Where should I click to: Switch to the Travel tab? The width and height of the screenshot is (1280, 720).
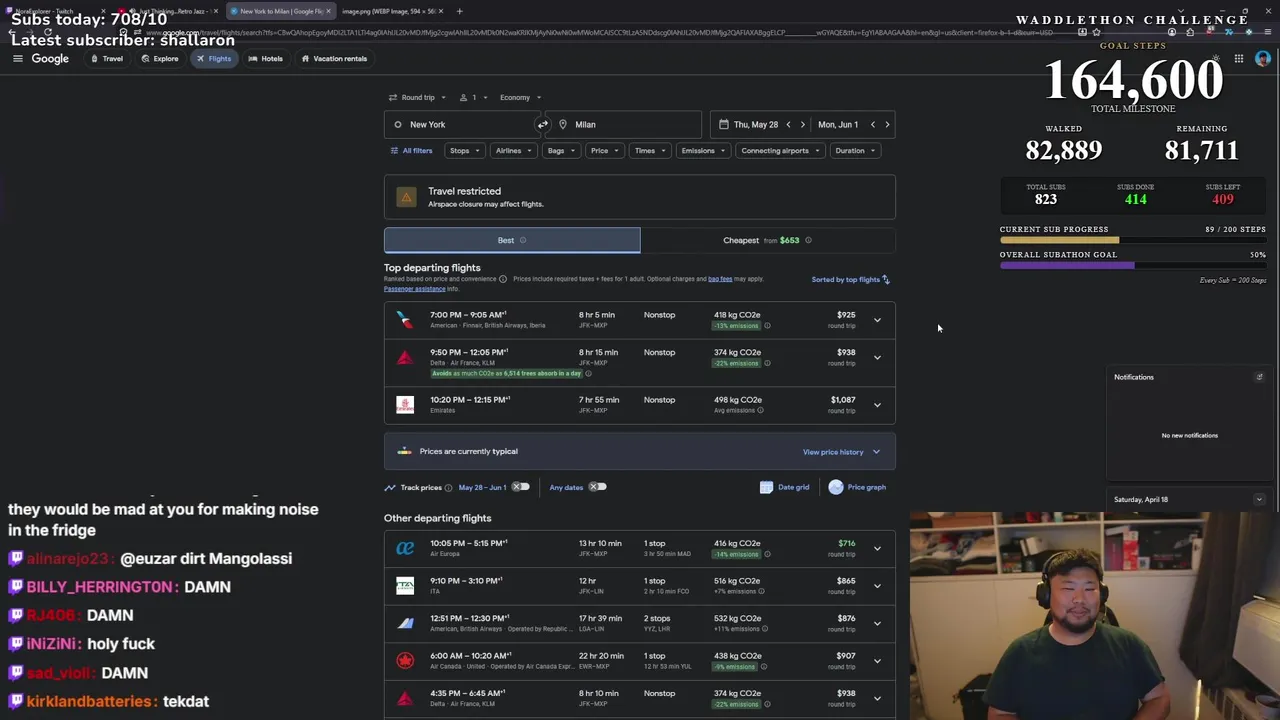[x=107, y=59]
